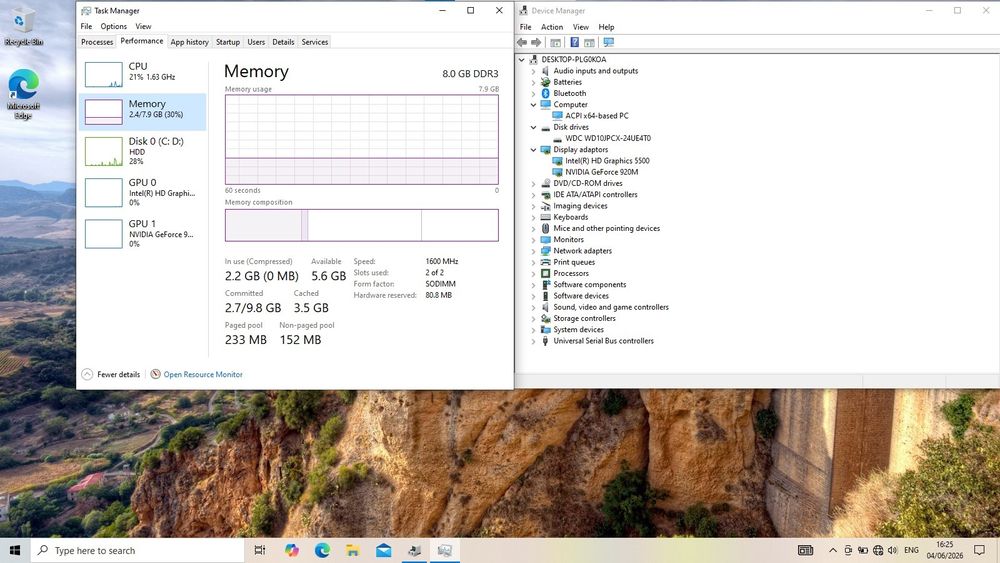Open Resource Monitor link

point(203,374)
